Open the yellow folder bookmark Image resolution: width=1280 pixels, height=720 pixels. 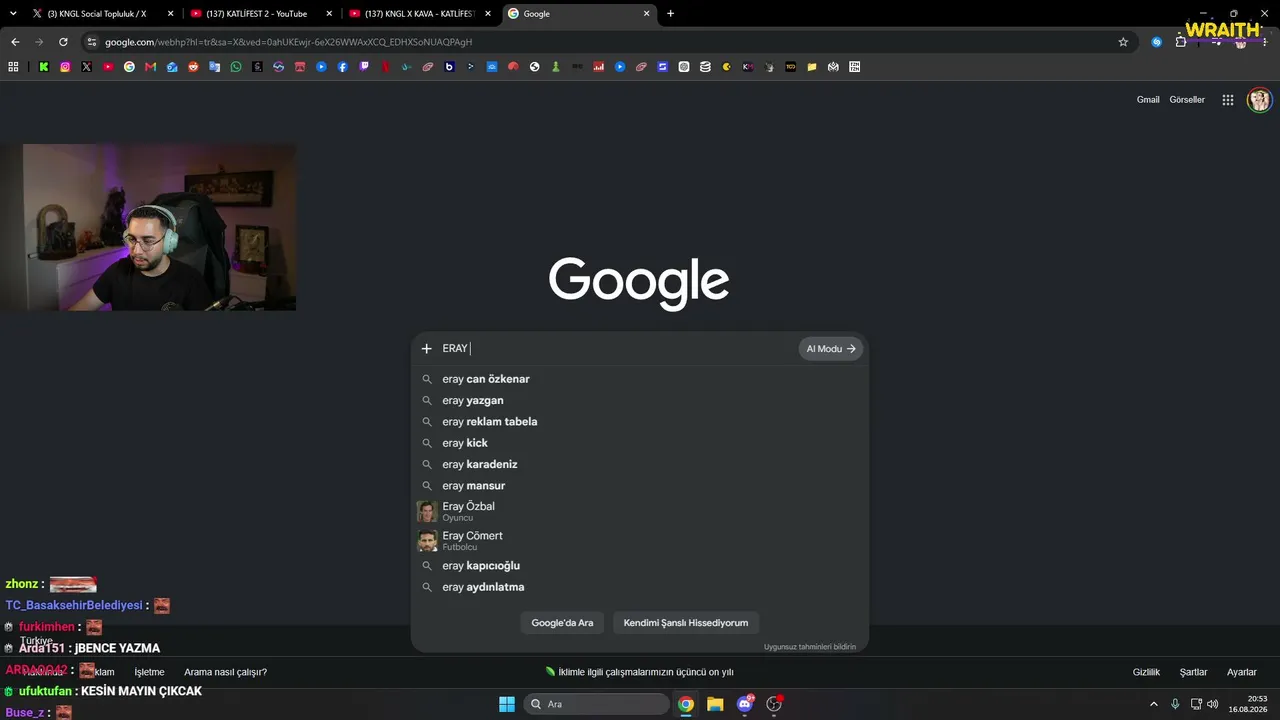[x=812, y=67]
